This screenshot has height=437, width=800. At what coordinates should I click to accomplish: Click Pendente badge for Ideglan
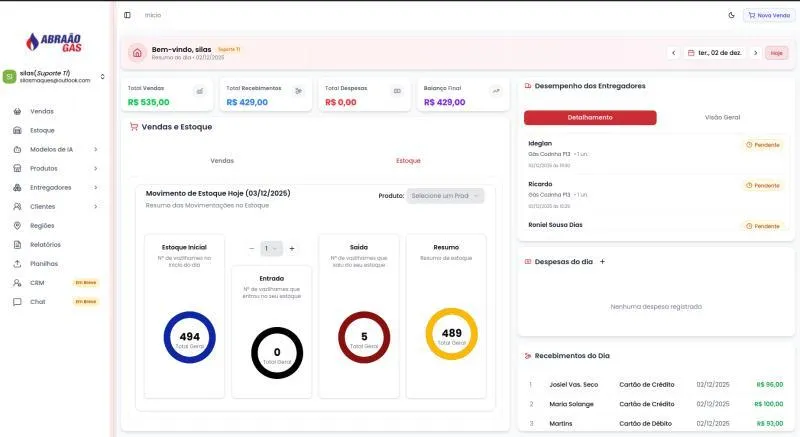point(763,145)
